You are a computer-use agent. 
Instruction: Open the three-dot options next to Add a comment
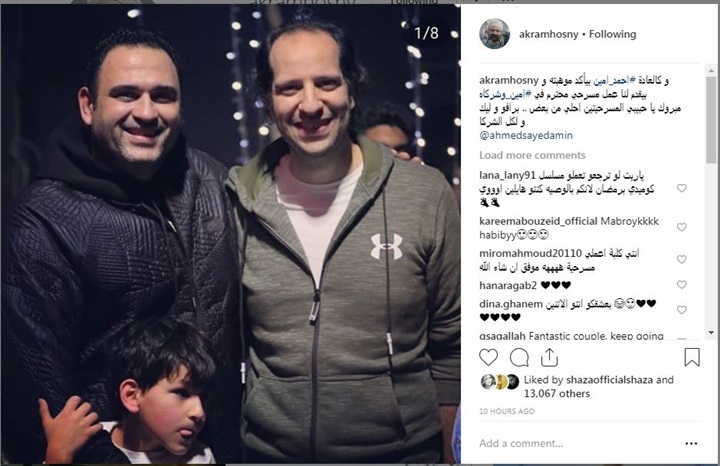[x=691, y=444]
